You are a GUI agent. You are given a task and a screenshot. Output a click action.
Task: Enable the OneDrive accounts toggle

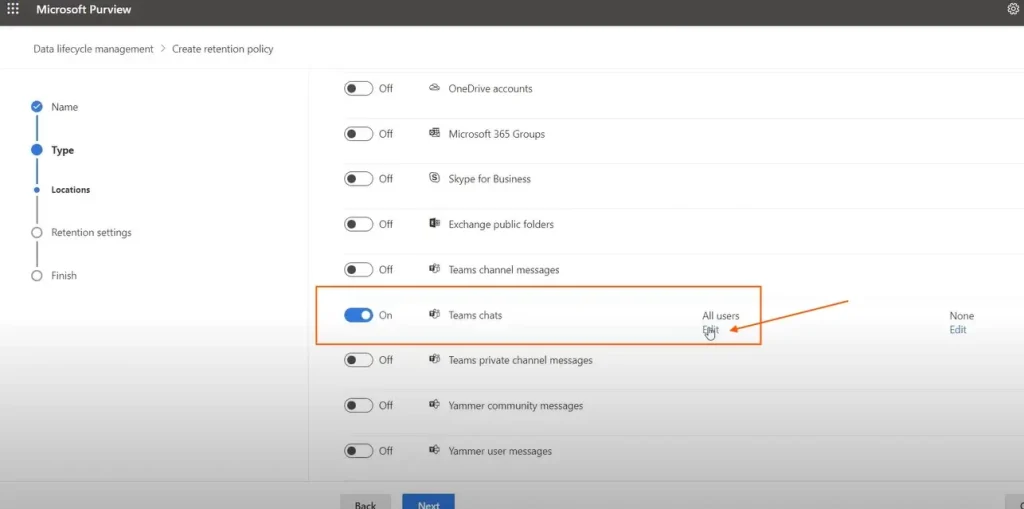click(358, 88)
